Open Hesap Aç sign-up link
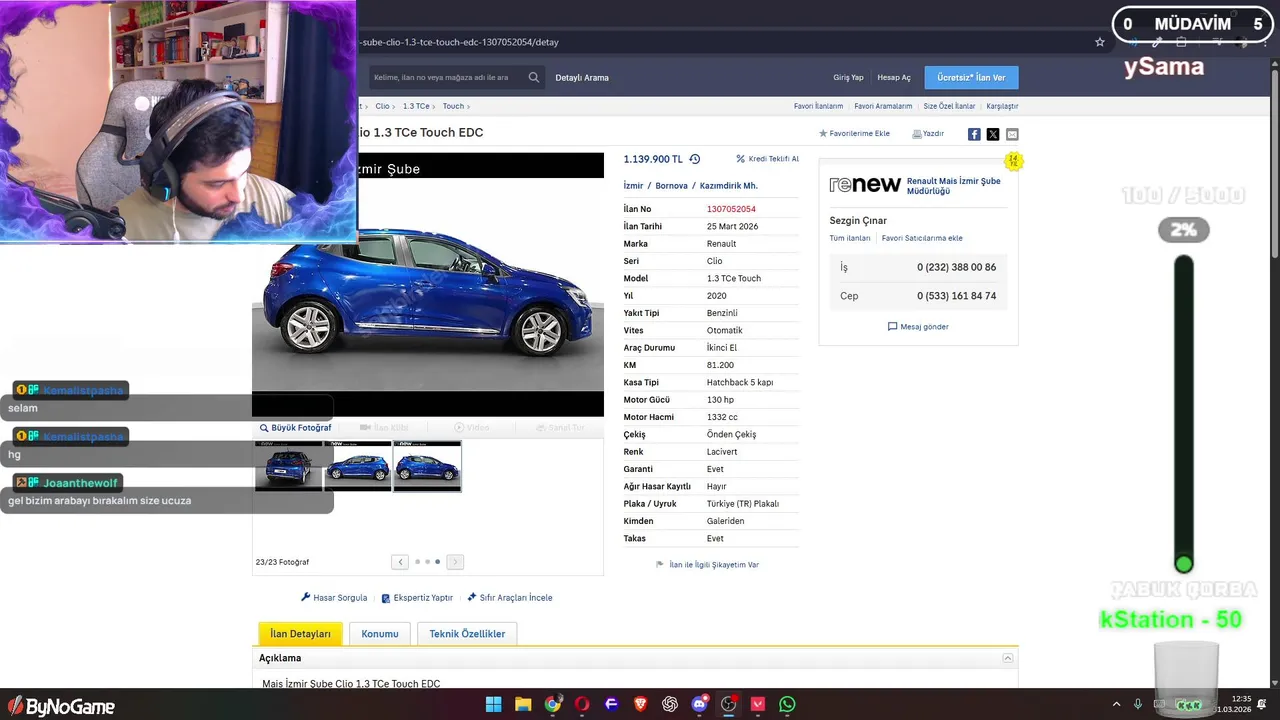 tap(894, 77)
